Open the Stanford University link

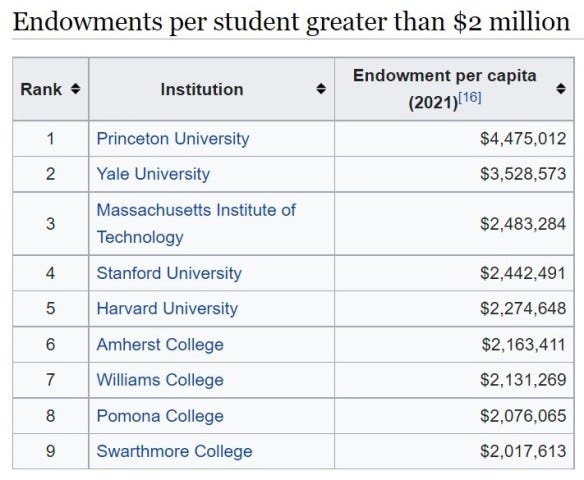tap(169, 273)
